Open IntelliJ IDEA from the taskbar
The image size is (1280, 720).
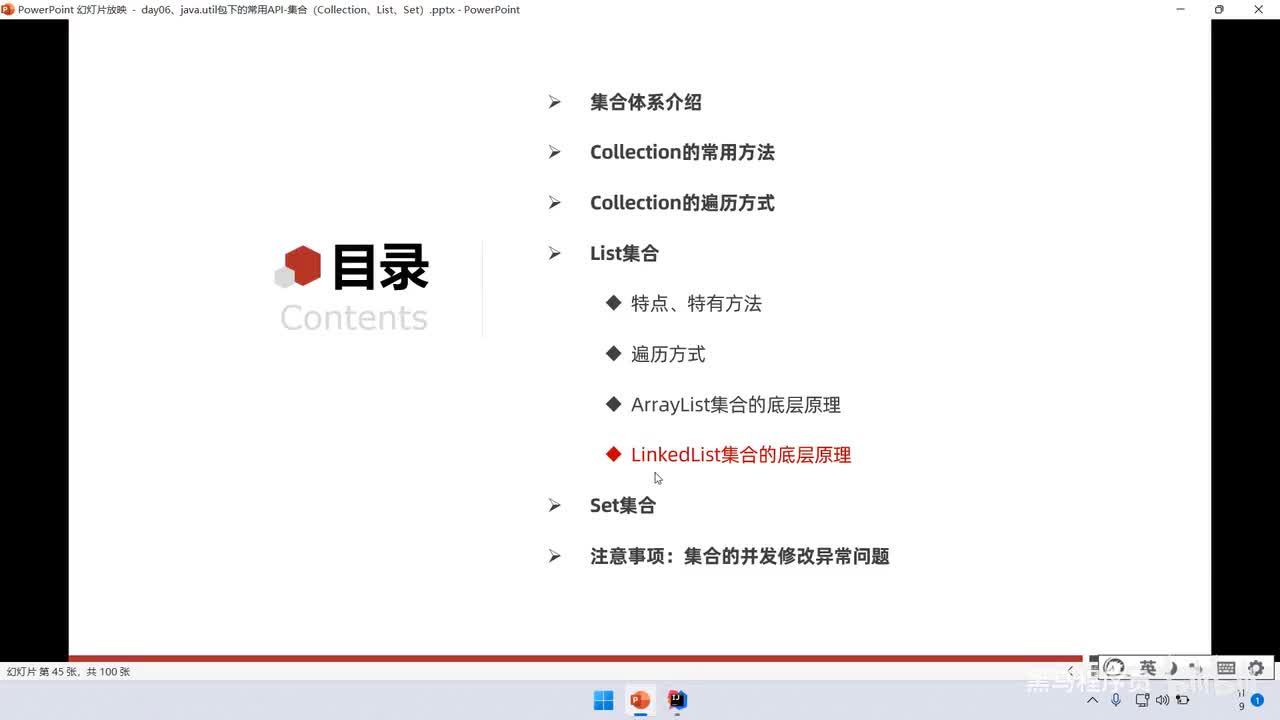tap(677, 700)
